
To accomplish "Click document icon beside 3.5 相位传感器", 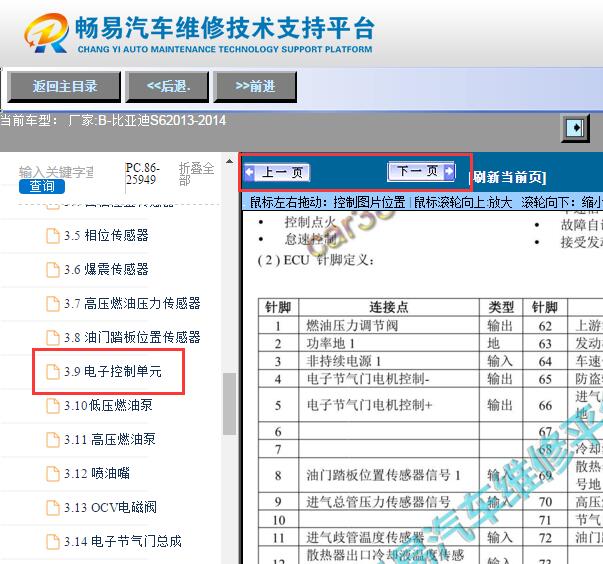I will (53, 236).
